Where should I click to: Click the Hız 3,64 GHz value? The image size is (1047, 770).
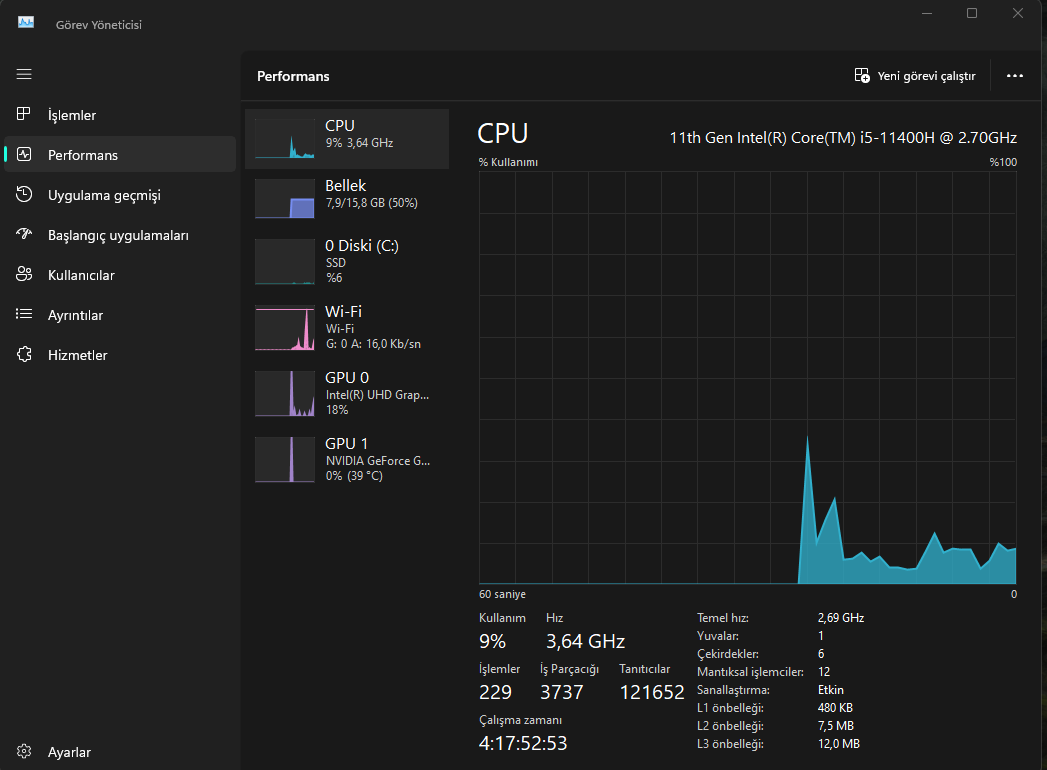[x=586, y=641]
